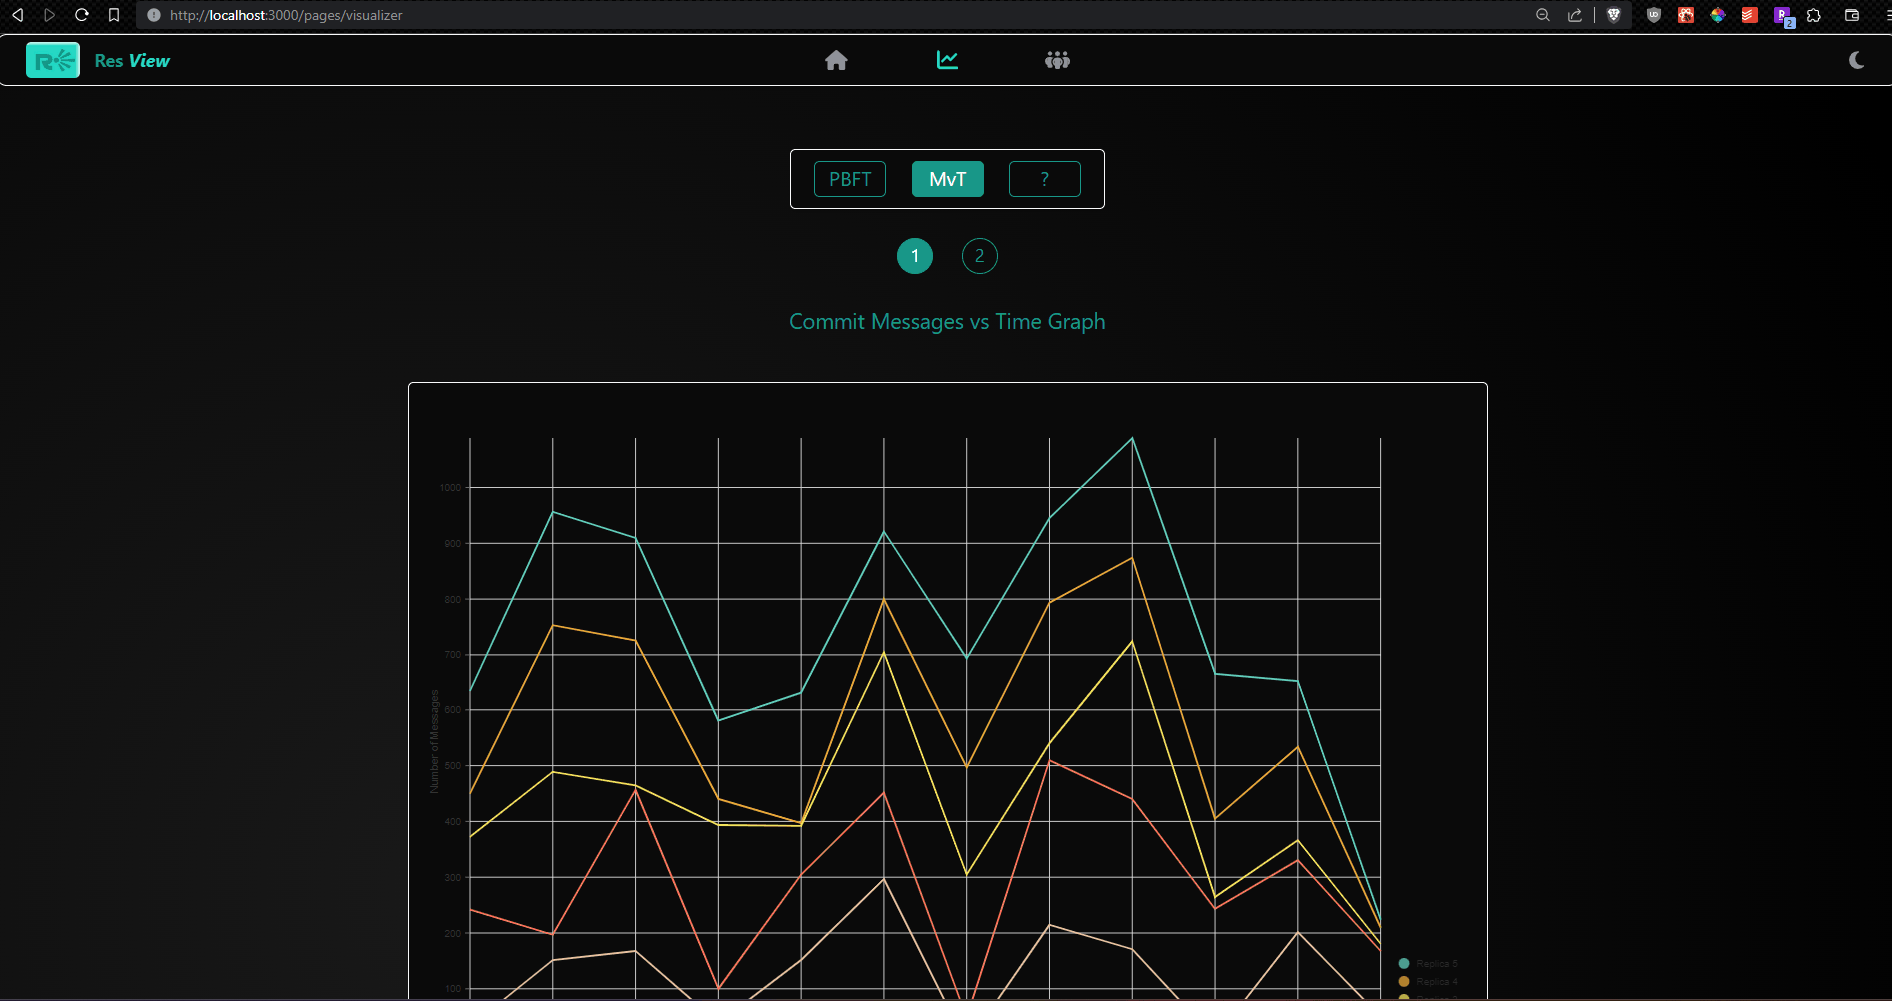Click the 500 y-axis tick label

pos(453,766)
